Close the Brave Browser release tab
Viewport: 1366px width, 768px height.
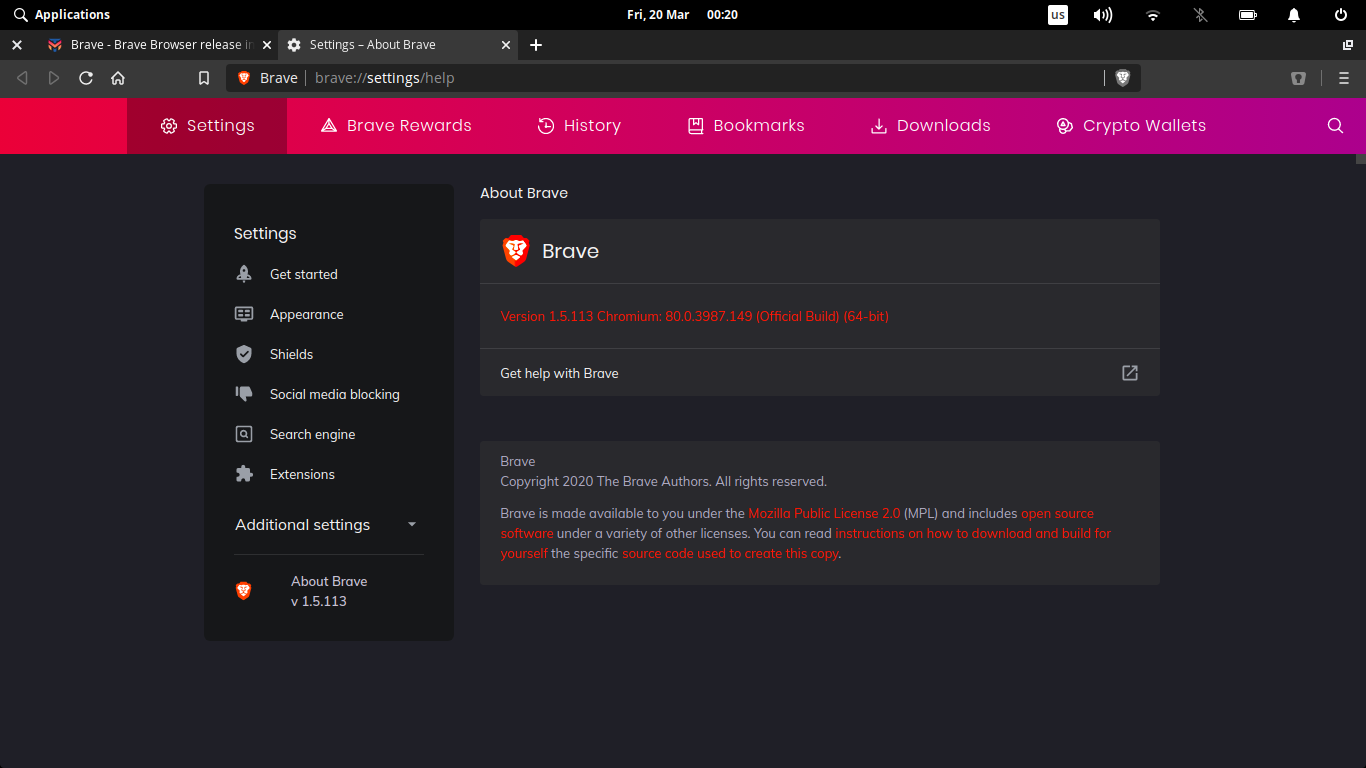(x=267, y=45)
